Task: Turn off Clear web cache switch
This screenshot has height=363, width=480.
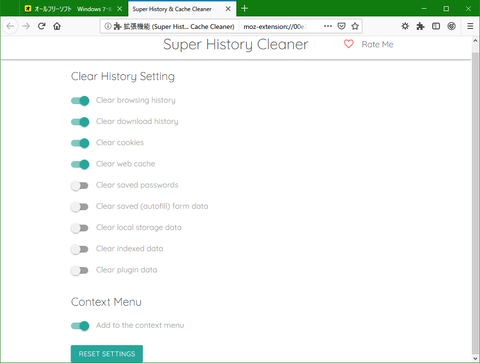Action: (x=80, y=164)
